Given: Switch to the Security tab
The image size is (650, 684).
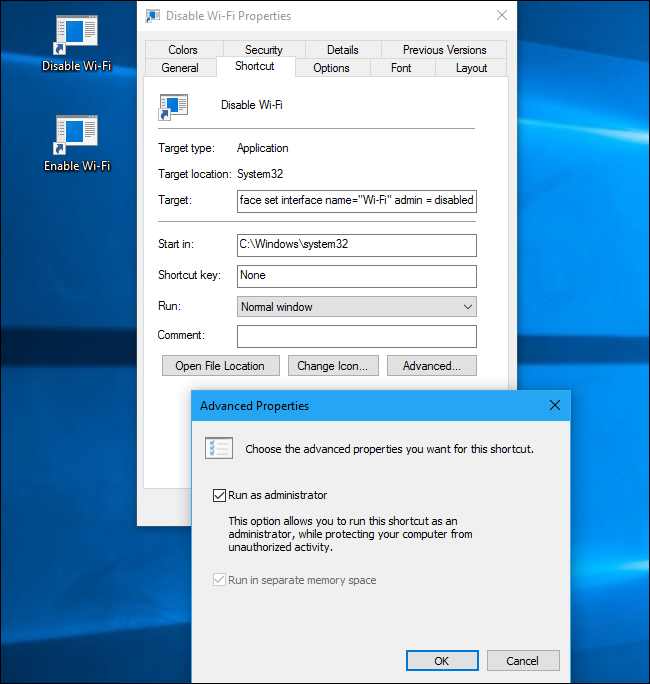Looking at the screenshot, I should [x=263, y=50].
